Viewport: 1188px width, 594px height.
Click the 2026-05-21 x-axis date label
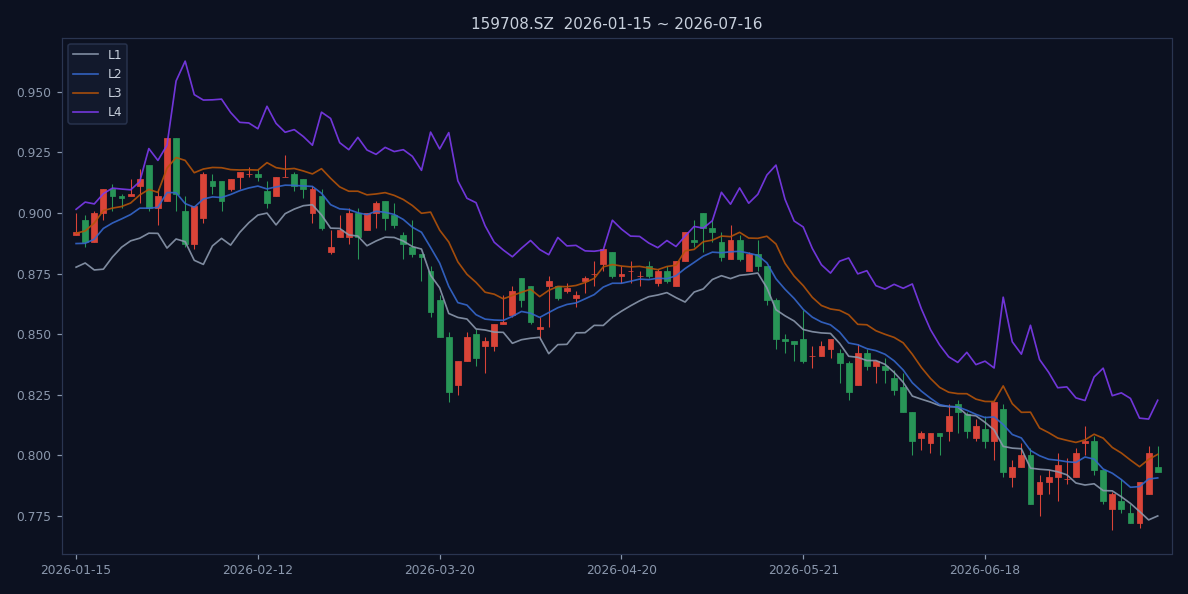(x=803, y=570)
